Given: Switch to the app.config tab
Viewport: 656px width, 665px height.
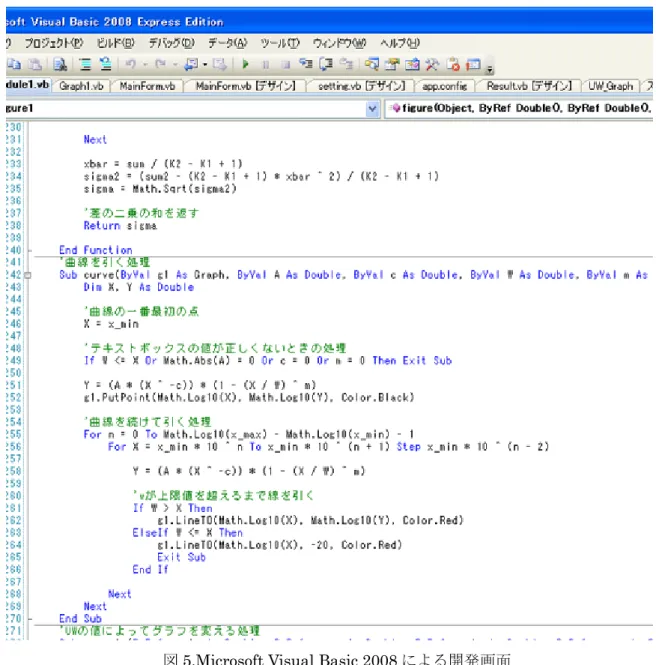Looking at the screenshot, I should tap(444, 86).
